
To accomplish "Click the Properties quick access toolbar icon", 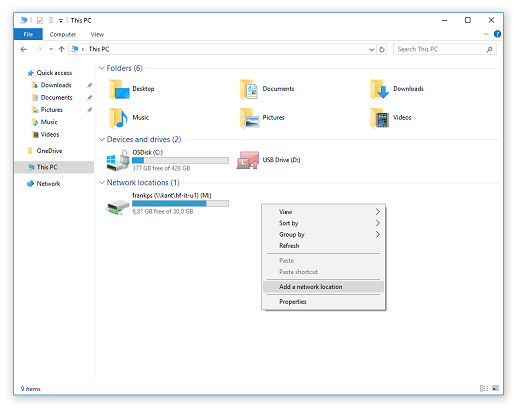I will tap(40, 21).
